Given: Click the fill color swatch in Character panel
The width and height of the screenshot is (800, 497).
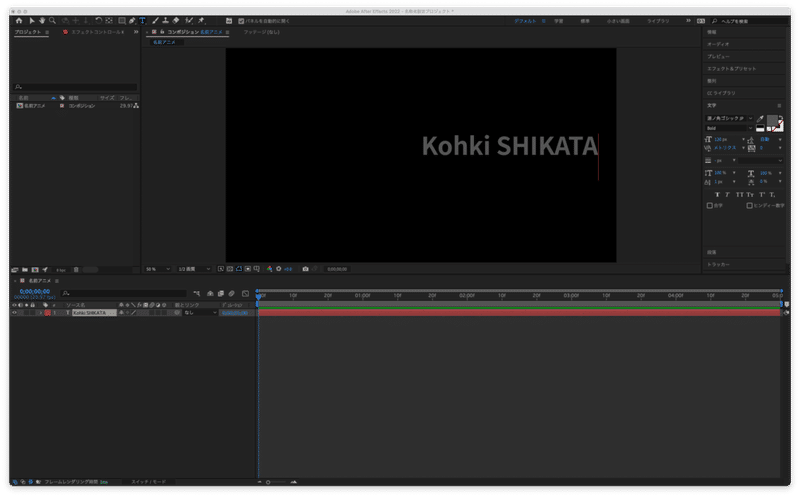Looking at the screenshot, I should (x=772, y=120).
